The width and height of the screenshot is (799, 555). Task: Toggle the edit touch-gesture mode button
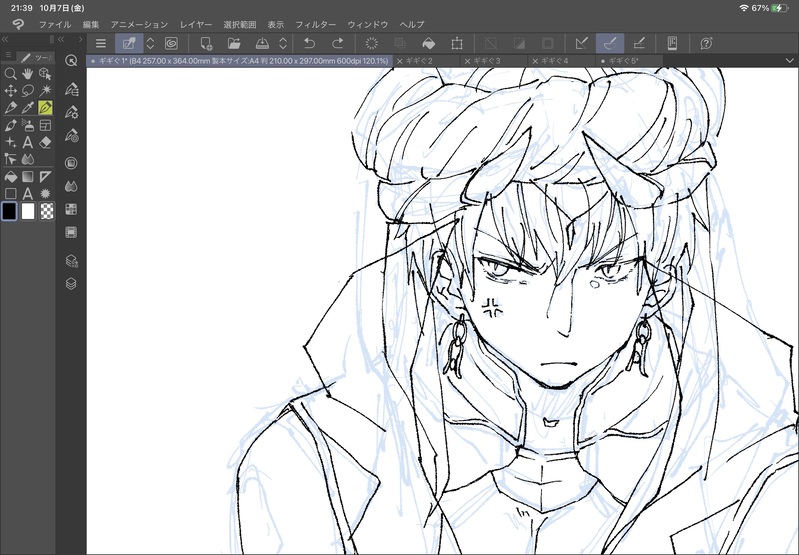[x=129, y=43]
